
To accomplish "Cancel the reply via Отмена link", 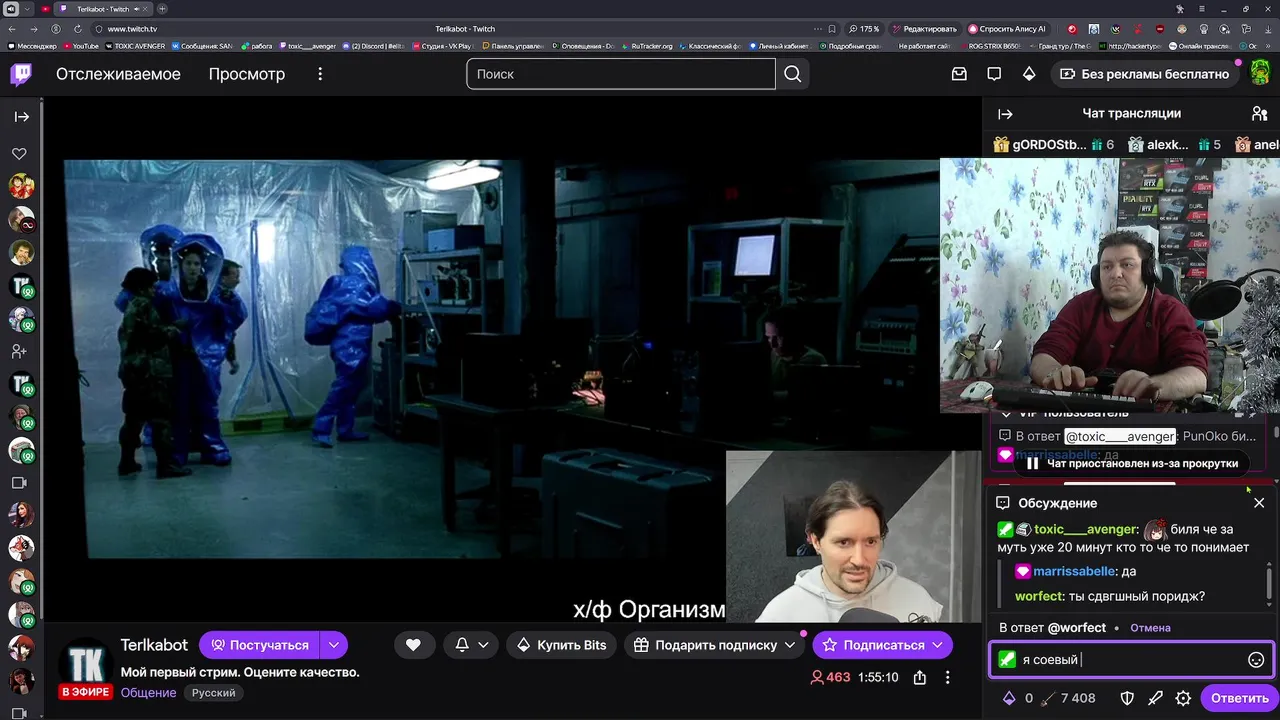I will pos(1150,628).
